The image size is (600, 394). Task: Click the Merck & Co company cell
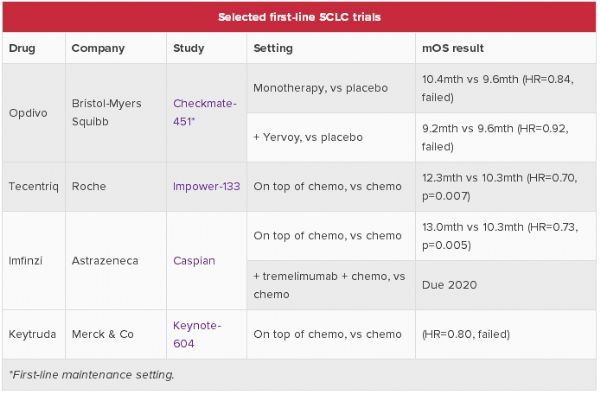(x=116, y=334)
